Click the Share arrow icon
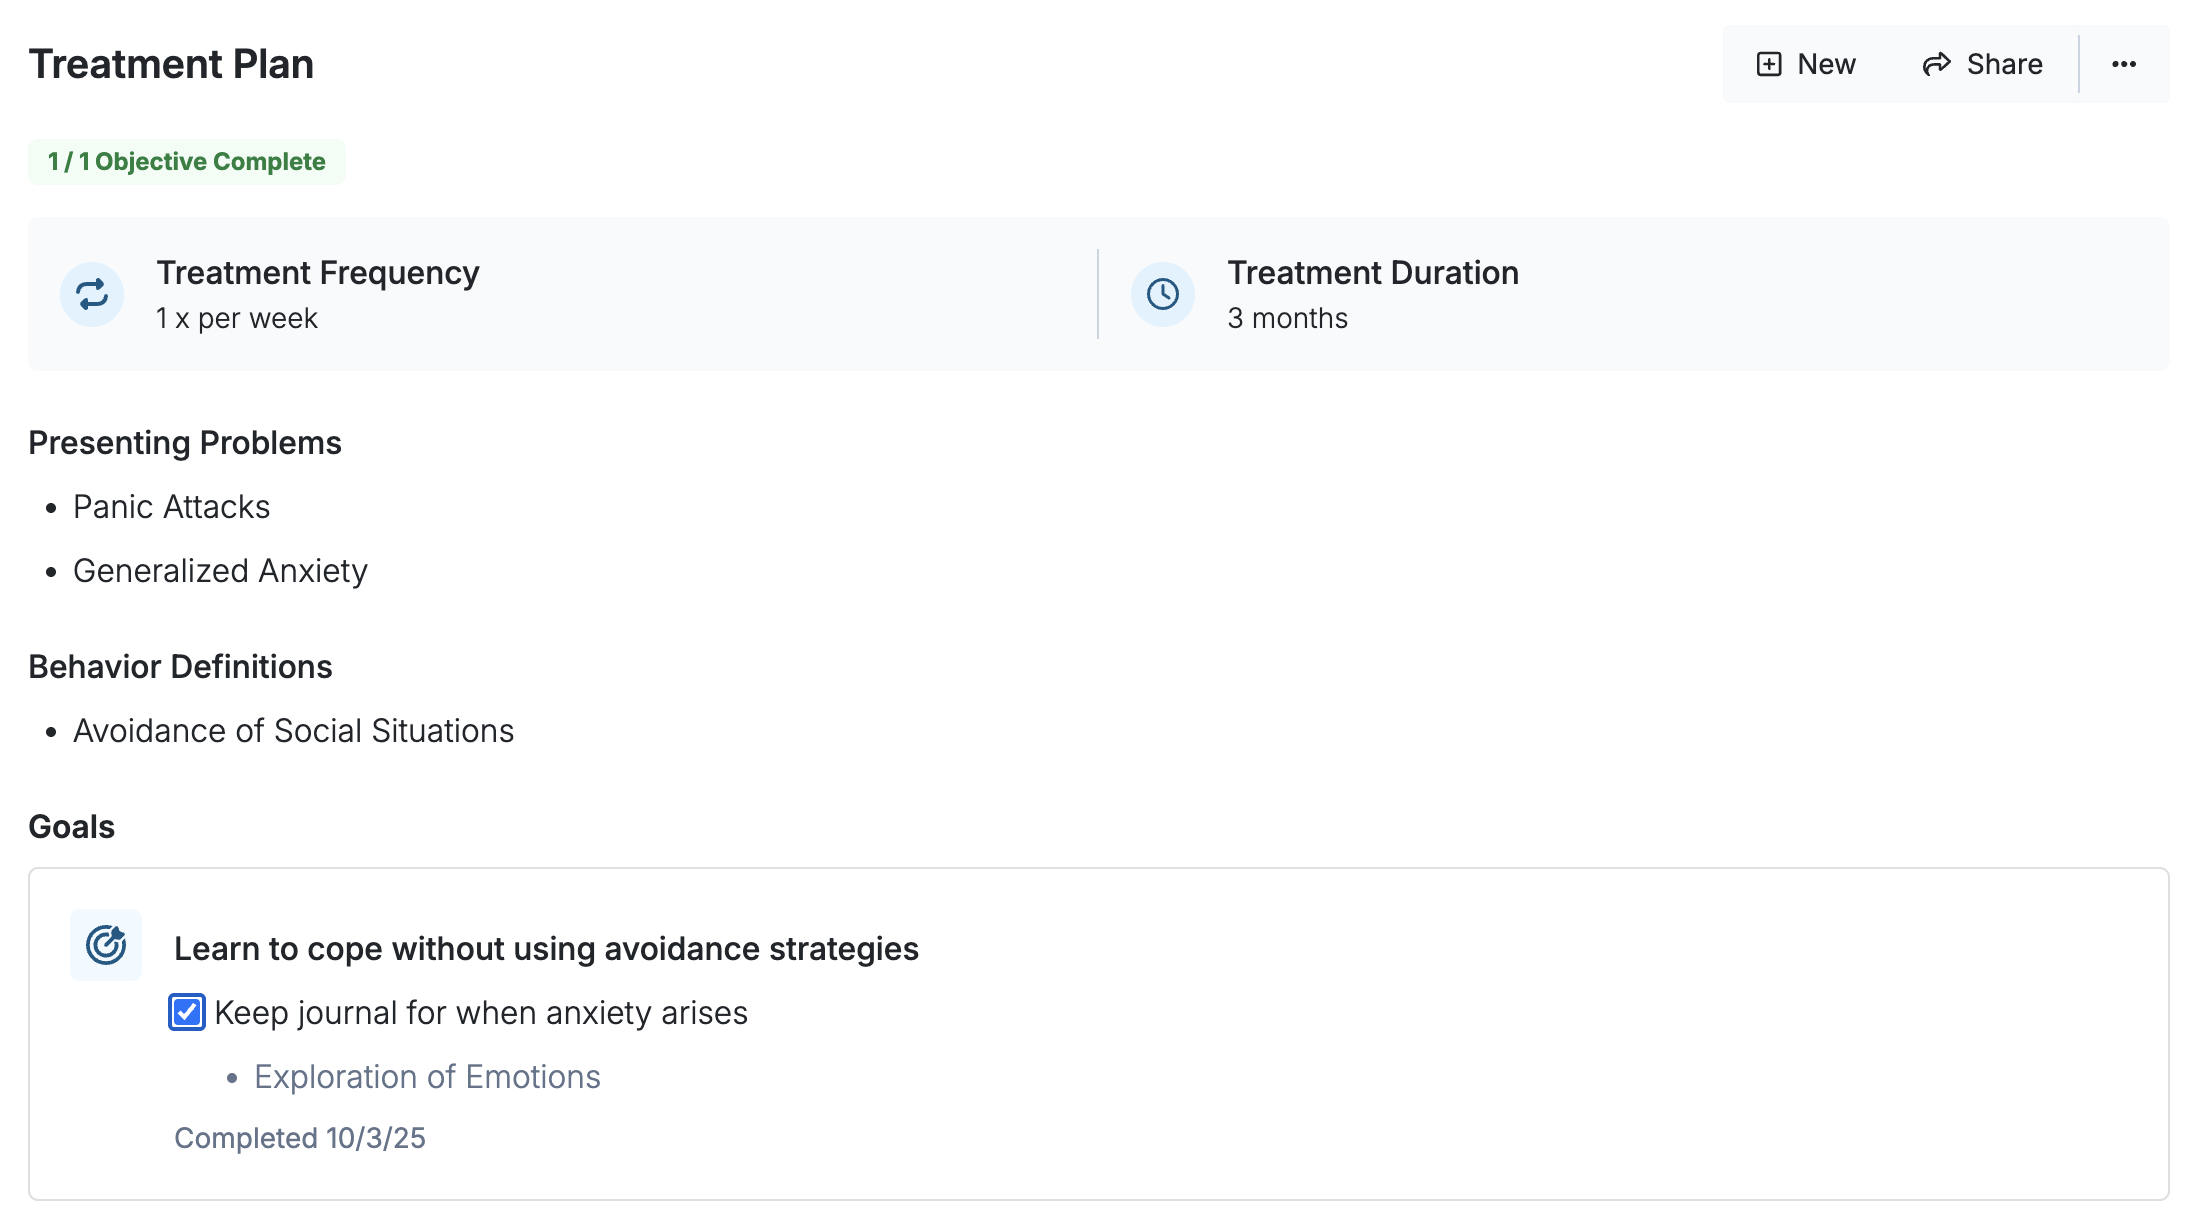Viewport: 2192px width, 1218px height. 1936,64
